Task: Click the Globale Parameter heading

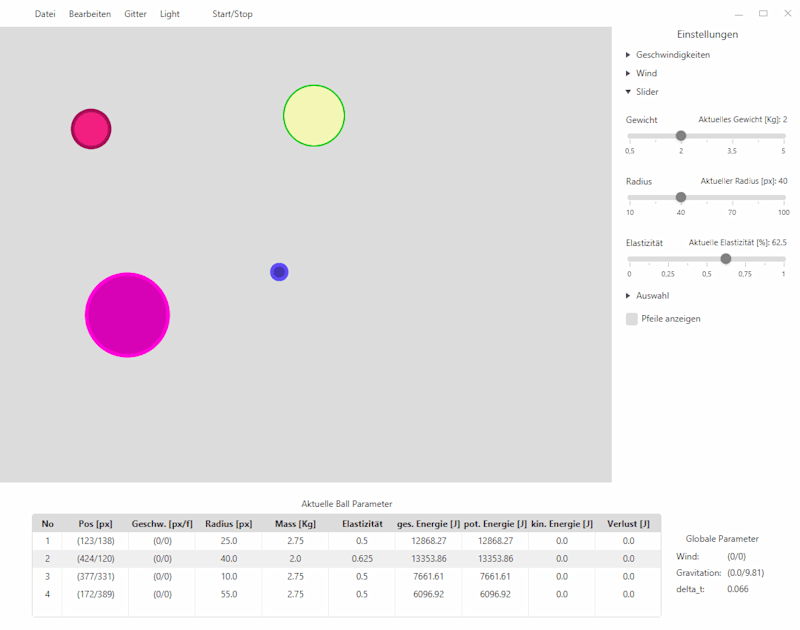Action: tap(721, 539)
